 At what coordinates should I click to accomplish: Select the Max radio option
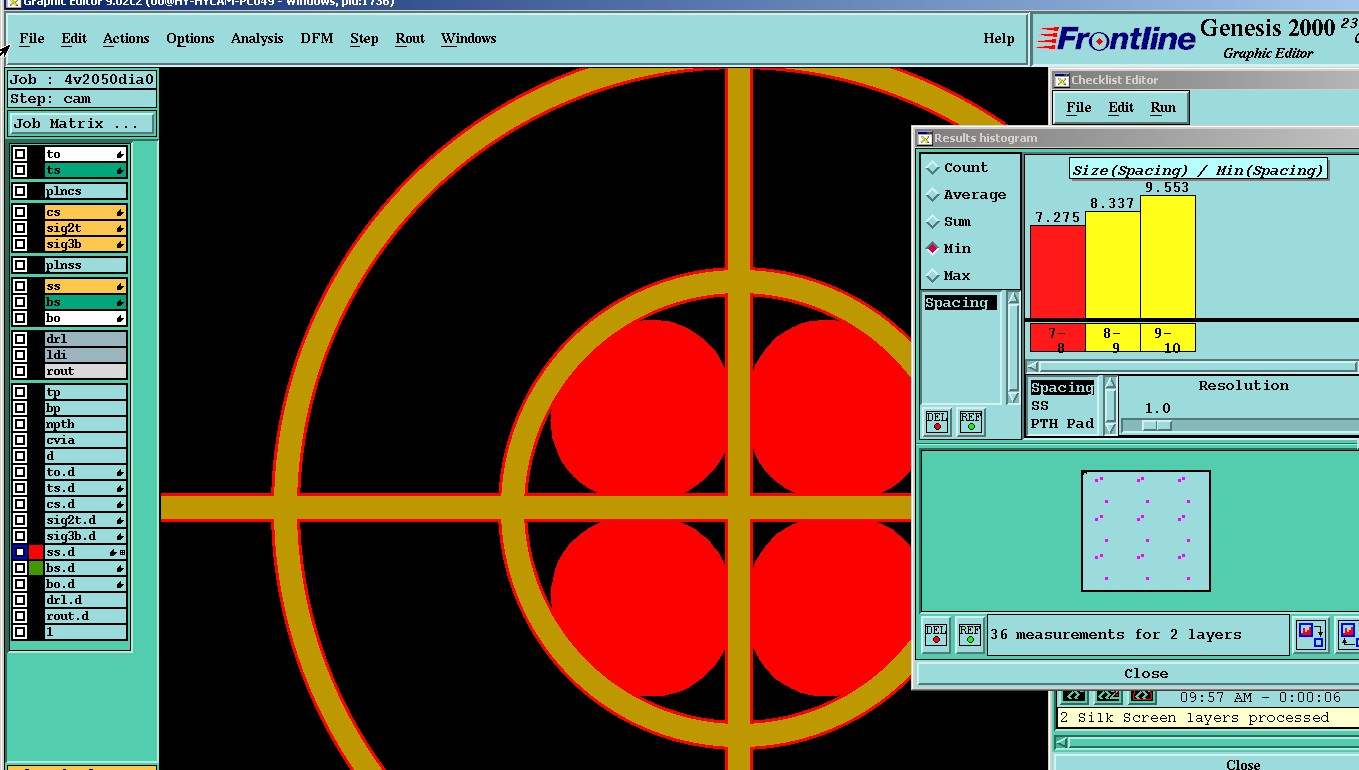[x=933, y=275]
